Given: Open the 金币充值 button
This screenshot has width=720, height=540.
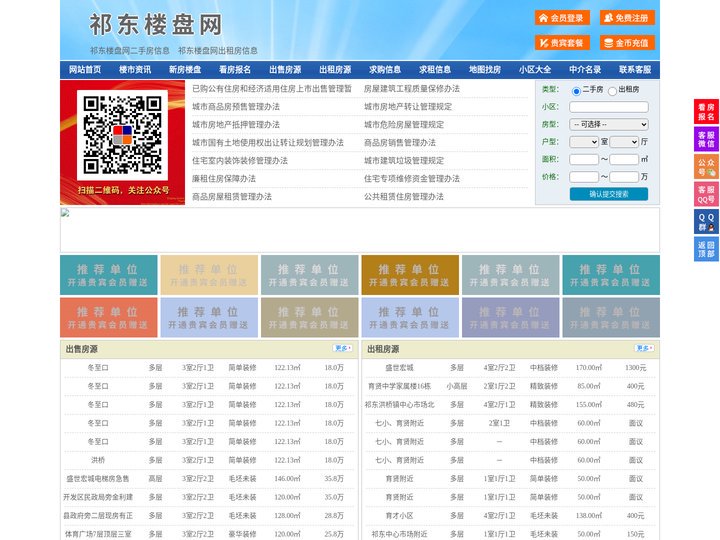Looking at the screenshot, I should pyautogui.click(x=627, y=43).
